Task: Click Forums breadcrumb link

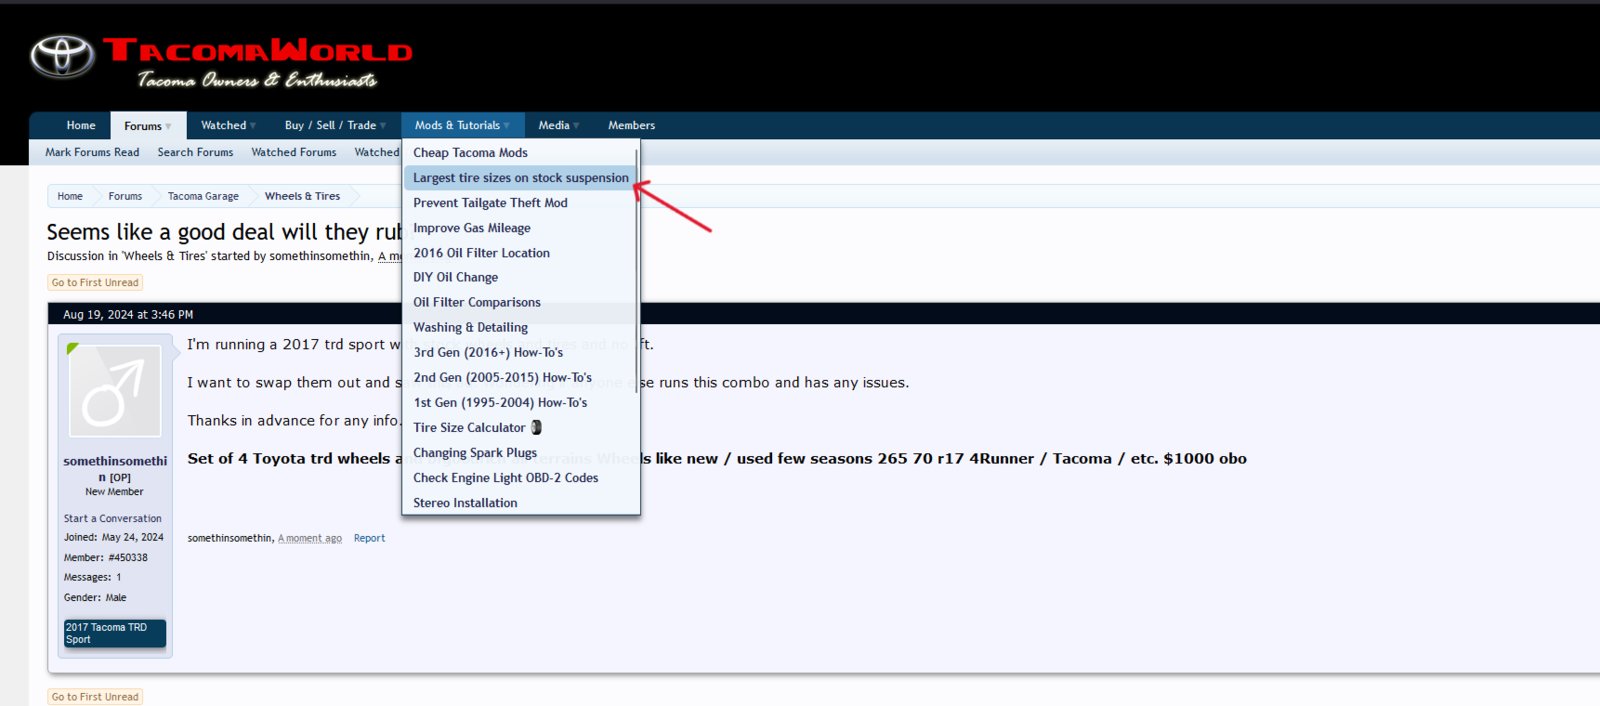Action: coord(125,196)
